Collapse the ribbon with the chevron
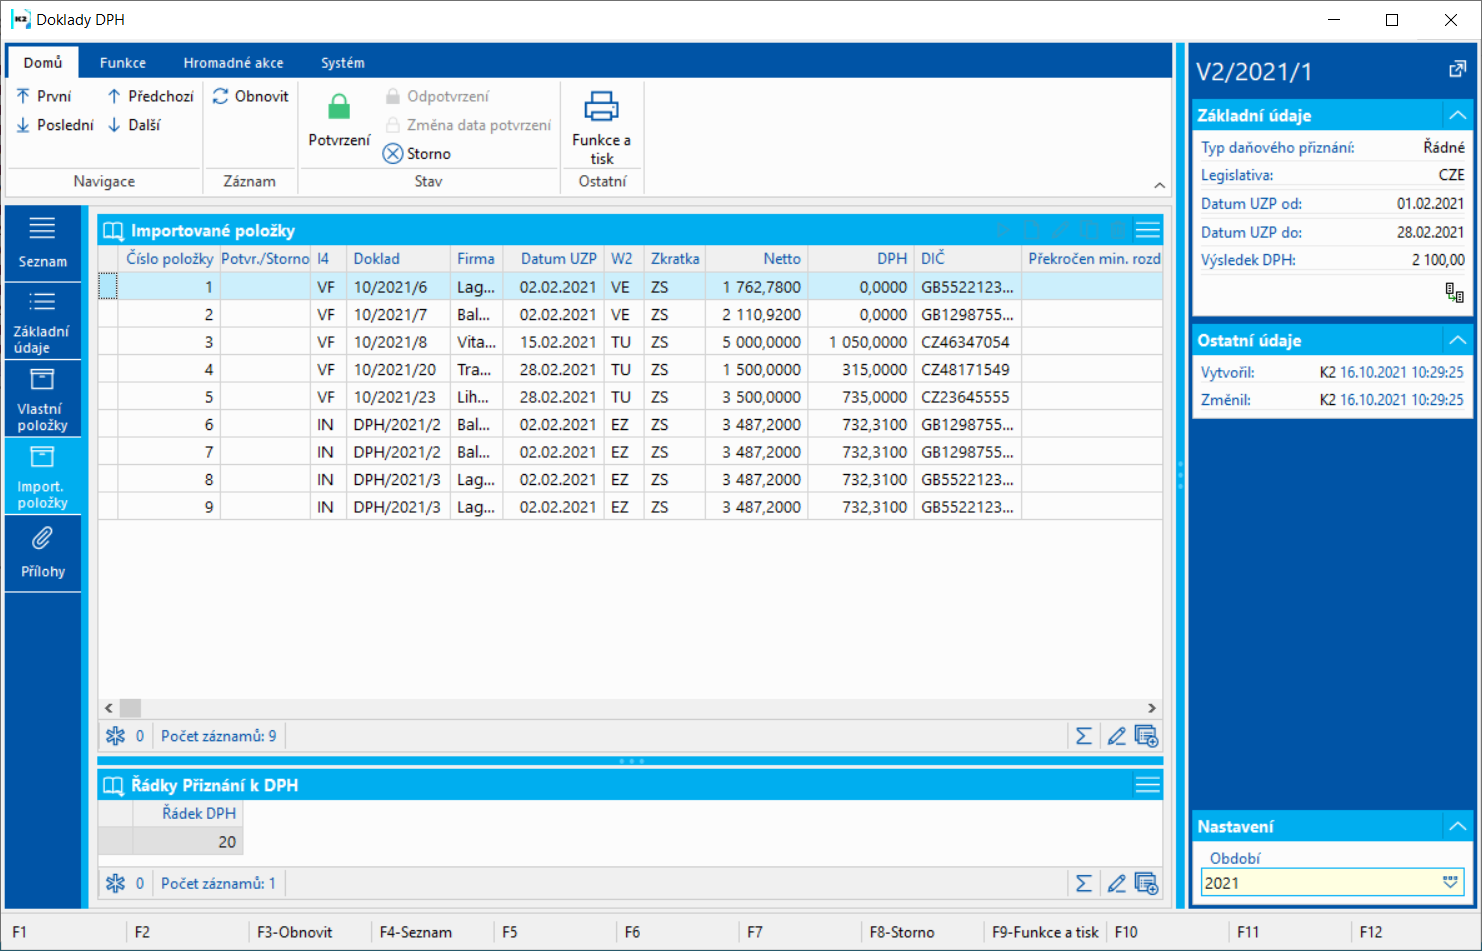The height and width of the screenshot is (951, 1482). 1159,185
